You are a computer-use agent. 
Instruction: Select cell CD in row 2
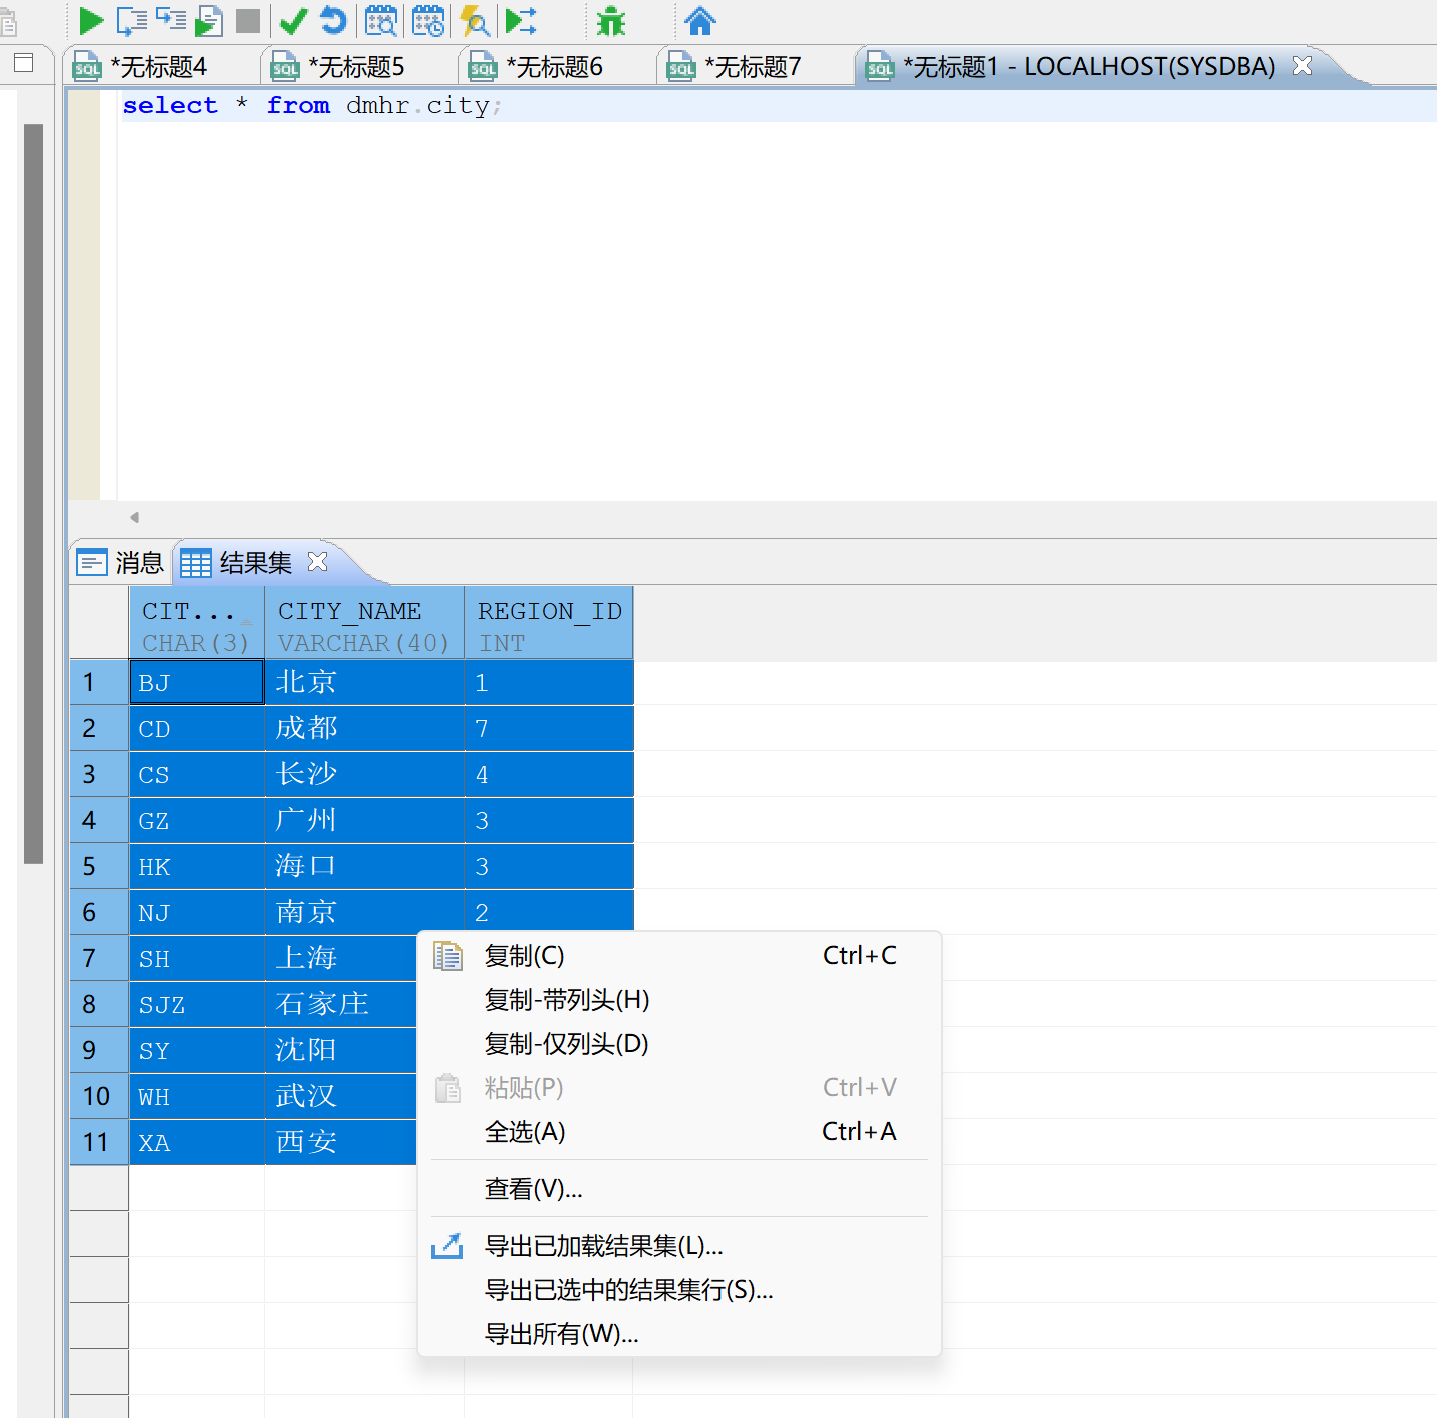click(x=196, y=728)
